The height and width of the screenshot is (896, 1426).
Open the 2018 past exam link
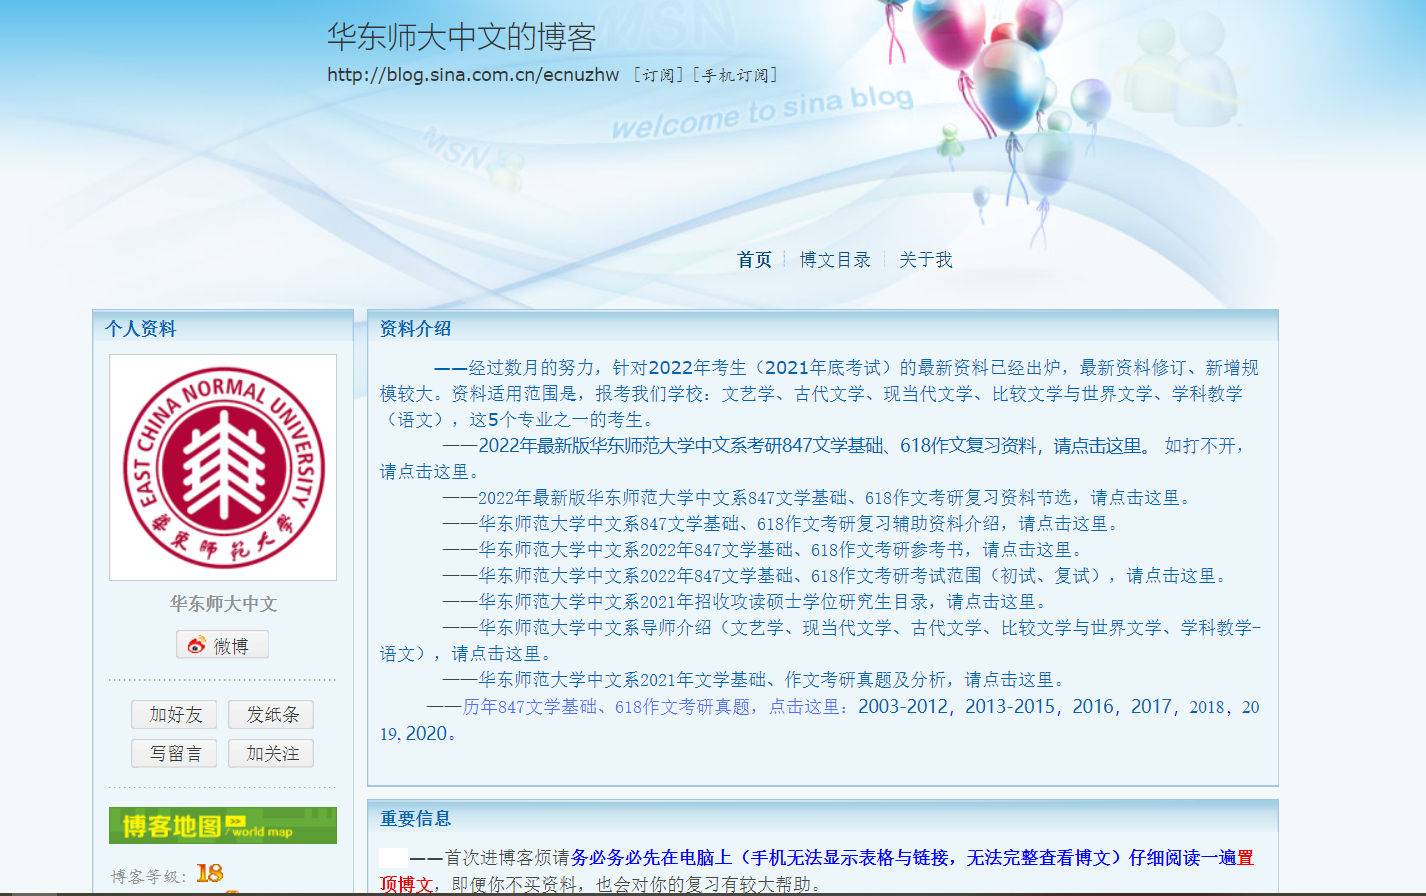(1207, 707)
